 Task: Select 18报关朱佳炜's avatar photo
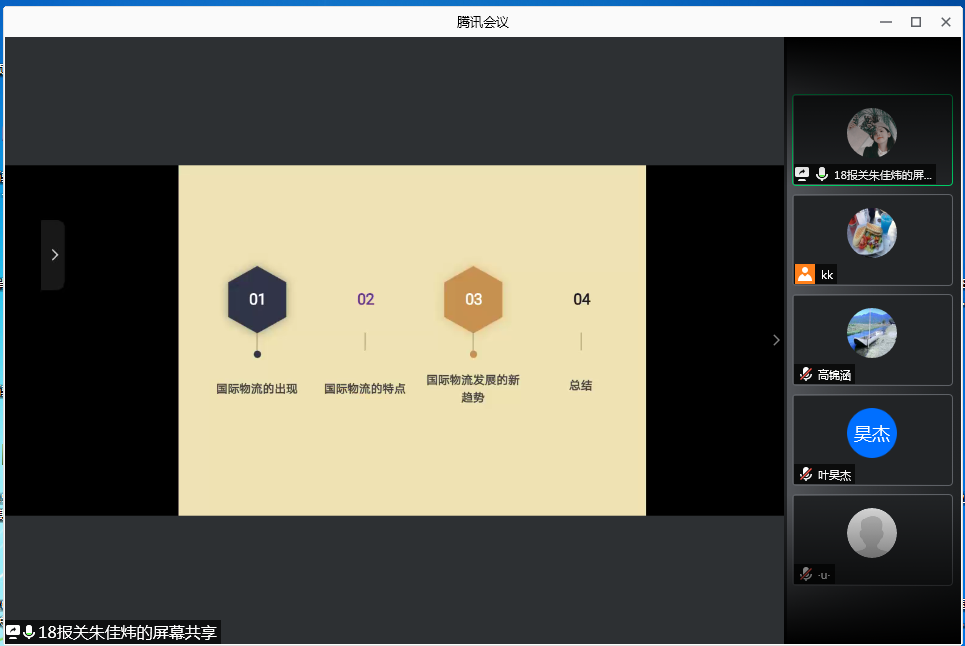coord(871,133)
